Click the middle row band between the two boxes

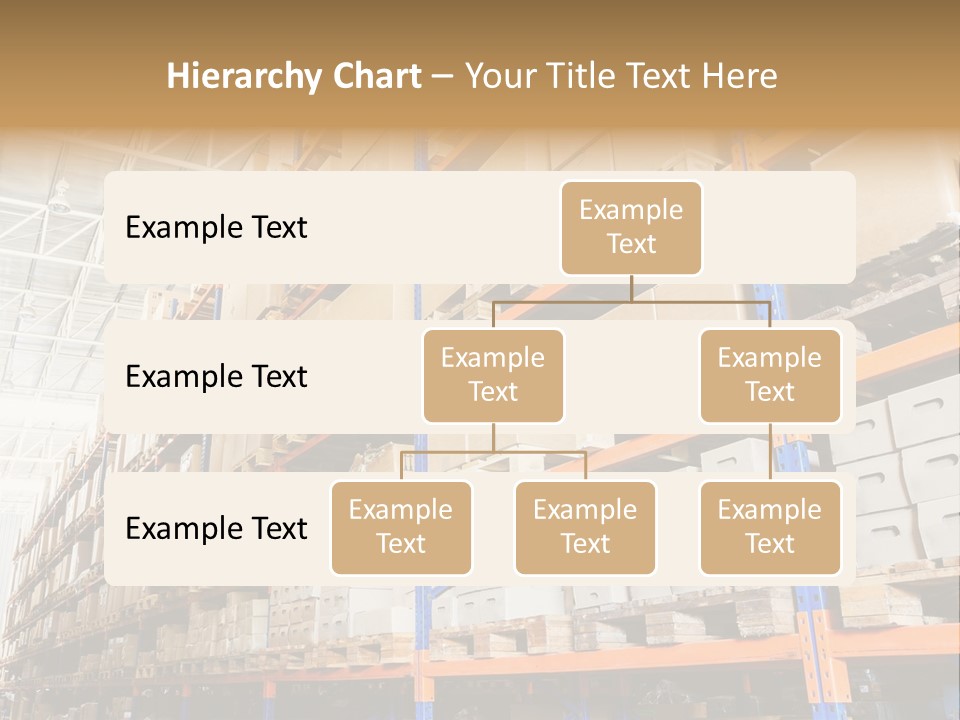[x=631, y=377]
